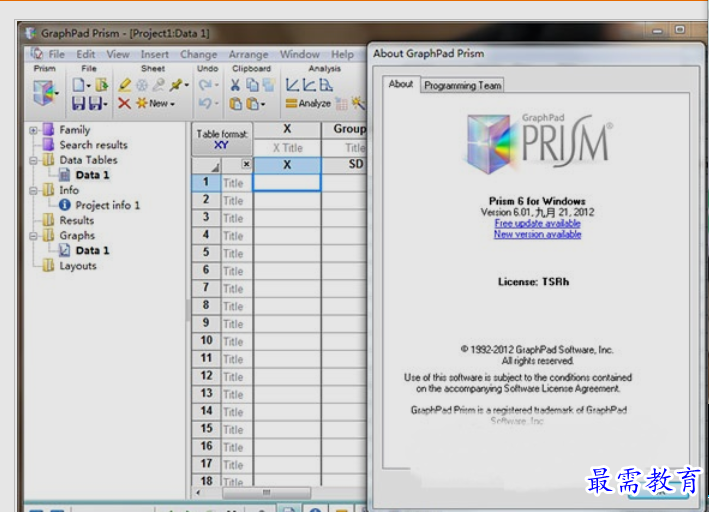Click the Copy icon in the Clipboard group
This screenshot has width=709, height=512.
[252, 85]
